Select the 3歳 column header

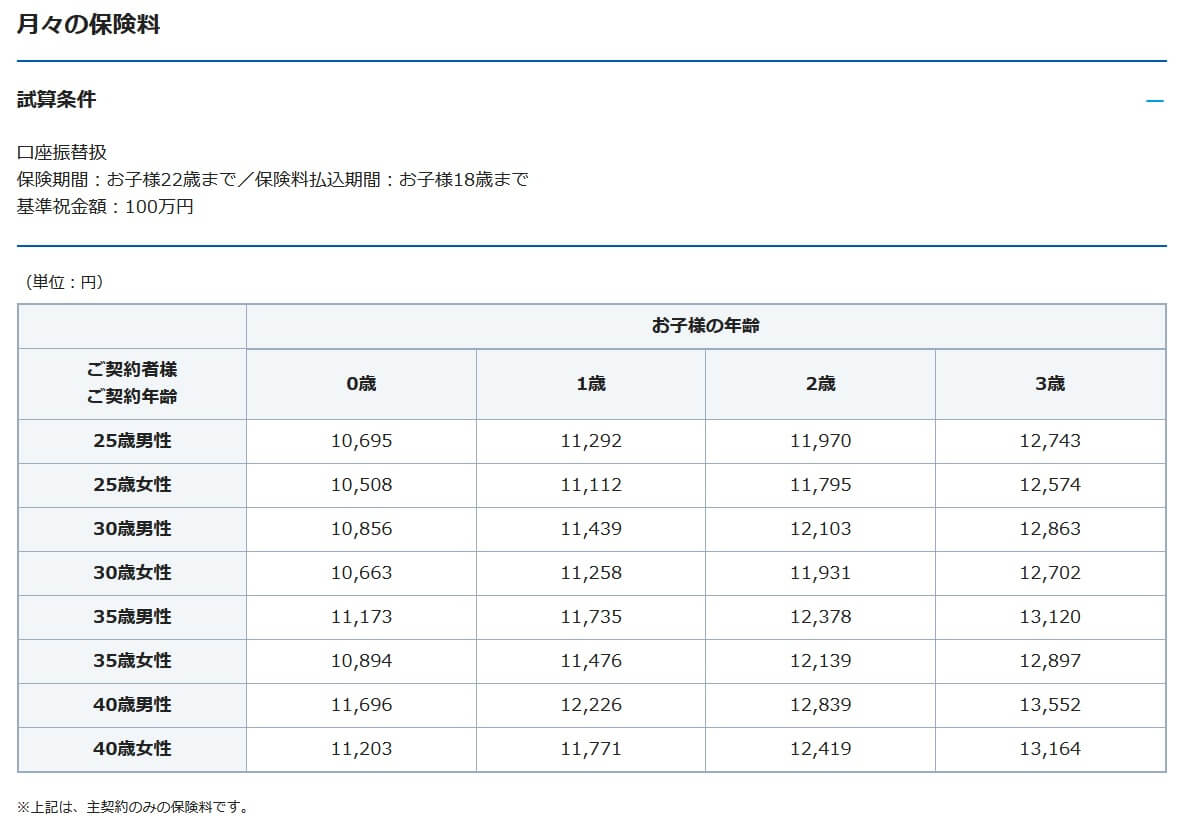[1050, 384]
